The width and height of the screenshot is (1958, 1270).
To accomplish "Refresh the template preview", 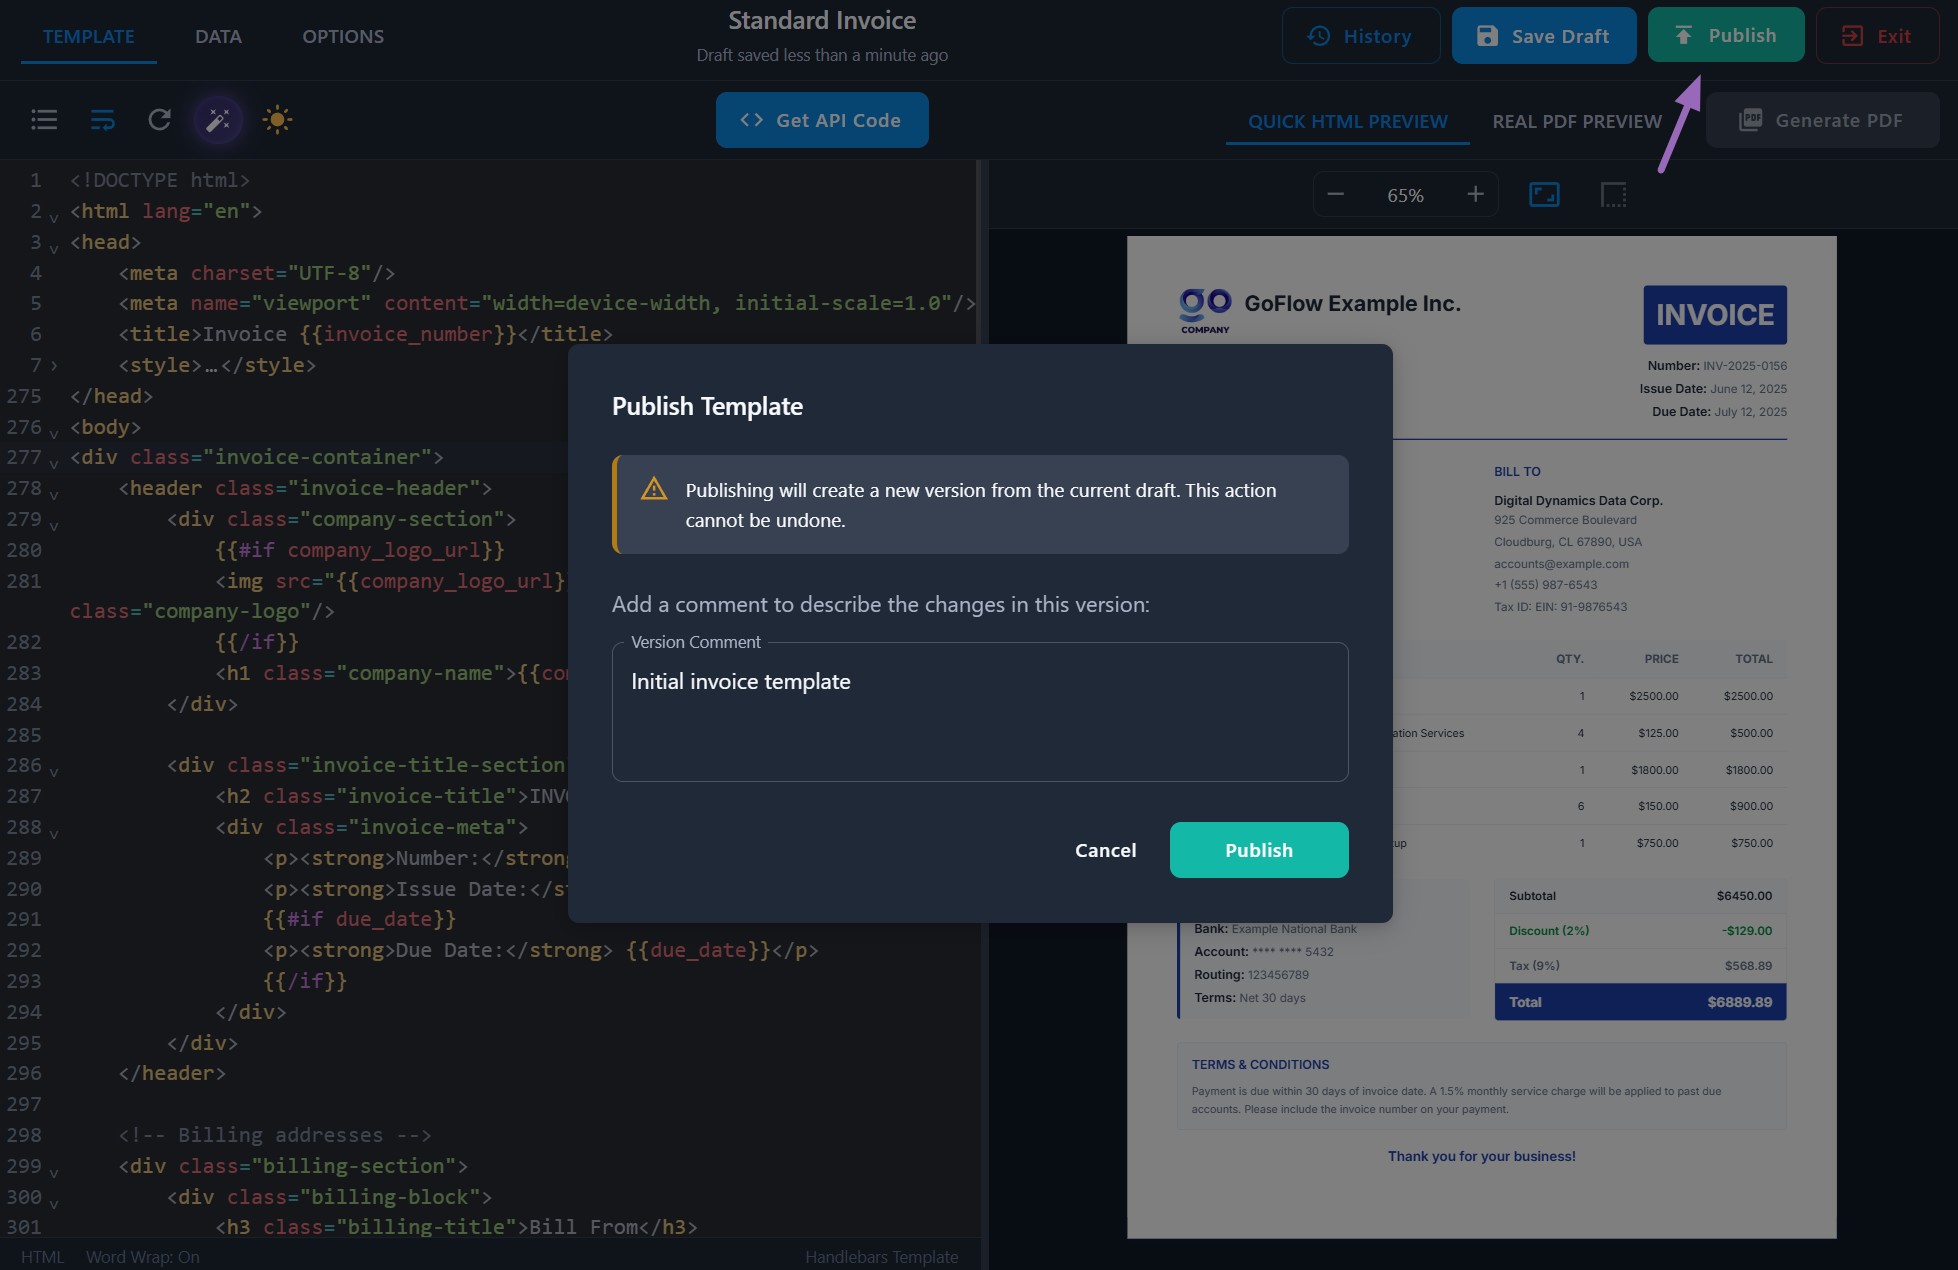I will coord(160,119).
